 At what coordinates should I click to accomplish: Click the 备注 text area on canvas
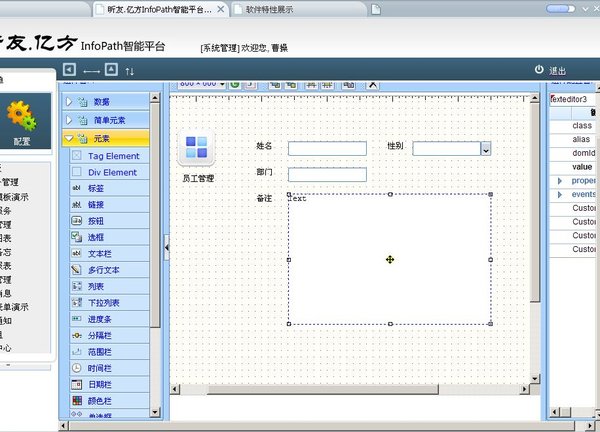pos(390,259)
